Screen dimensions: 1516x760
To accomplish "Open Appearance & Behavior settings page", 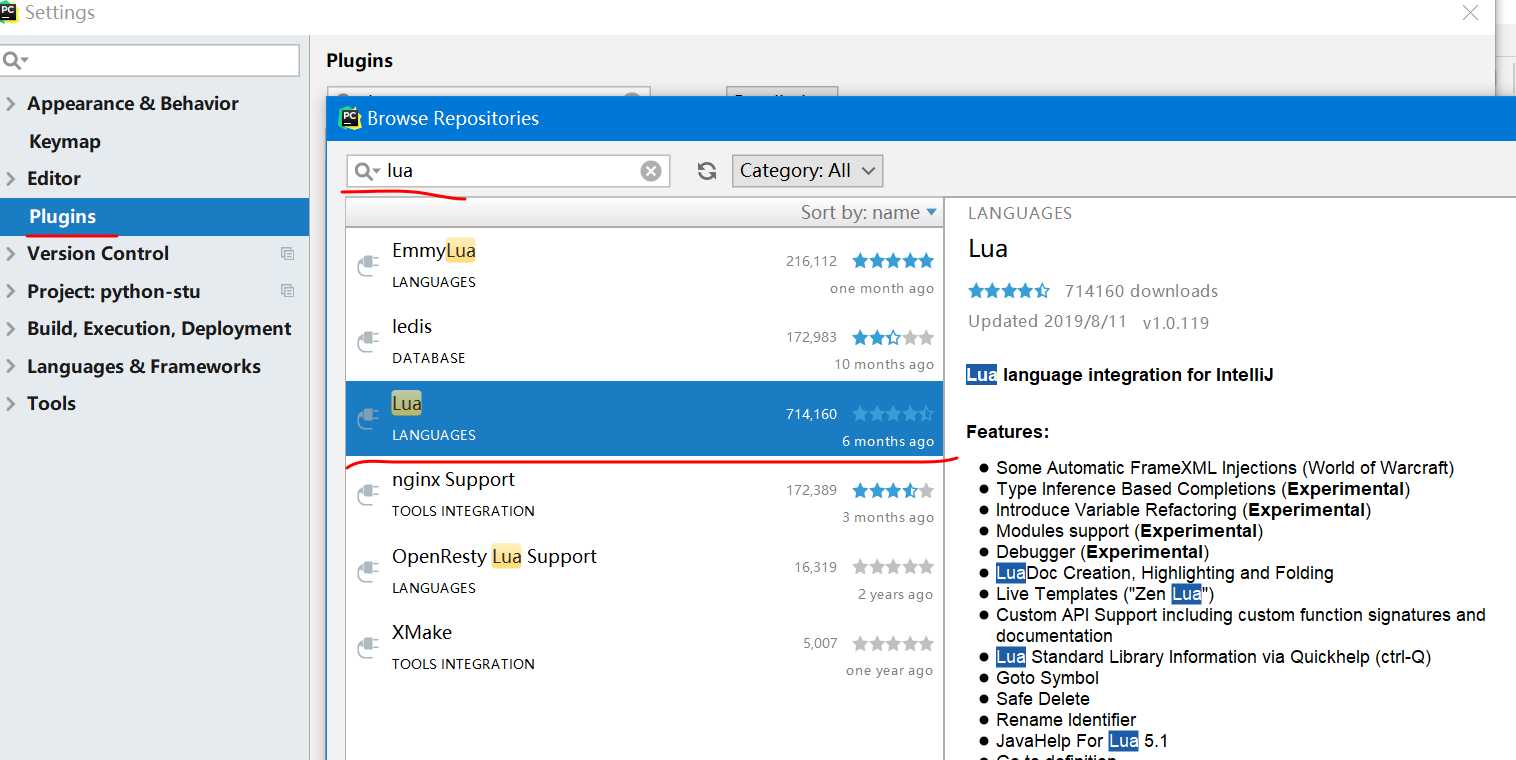I will tap(133, 104).
